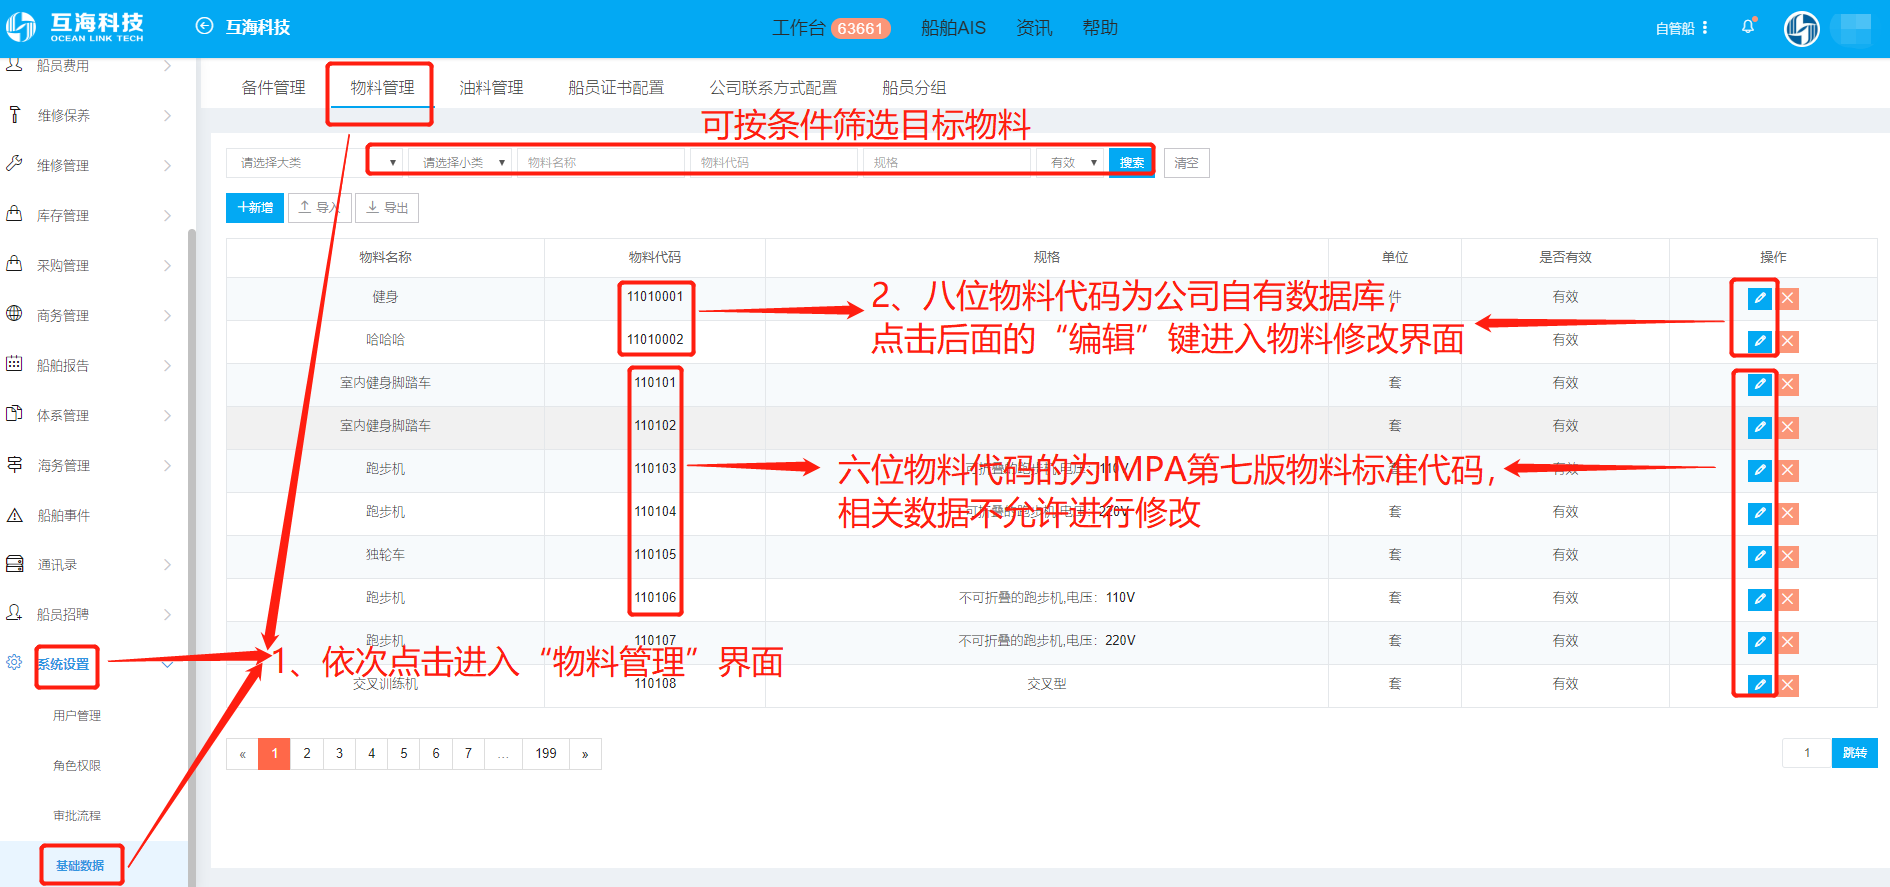Switch to the 船员分组 tab
Image resolution: width=1890 pixels, height=887 pixels.
tap(914, 88)
